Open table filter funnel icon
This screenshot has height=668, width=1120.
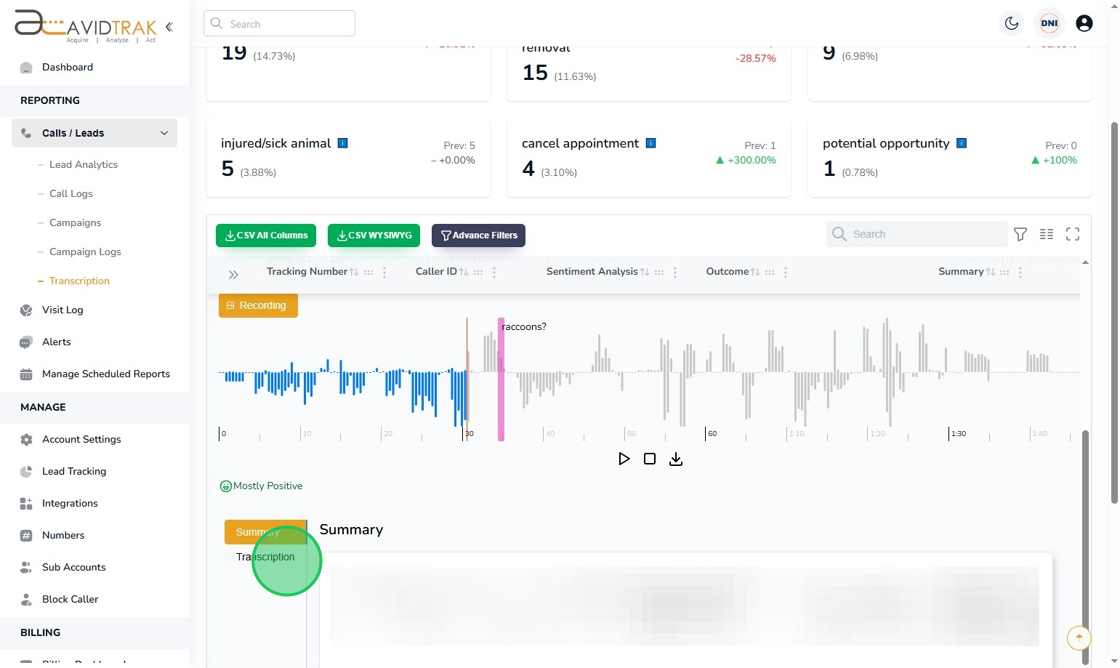1020,234
